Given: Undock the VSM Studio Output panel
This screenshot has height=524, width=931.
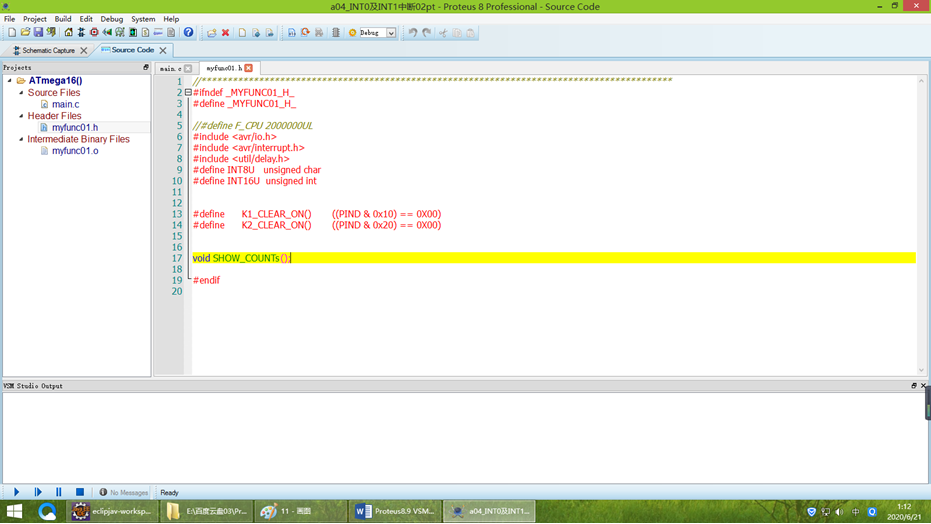Looking at the screenshot, I should [x=914, y=386].
